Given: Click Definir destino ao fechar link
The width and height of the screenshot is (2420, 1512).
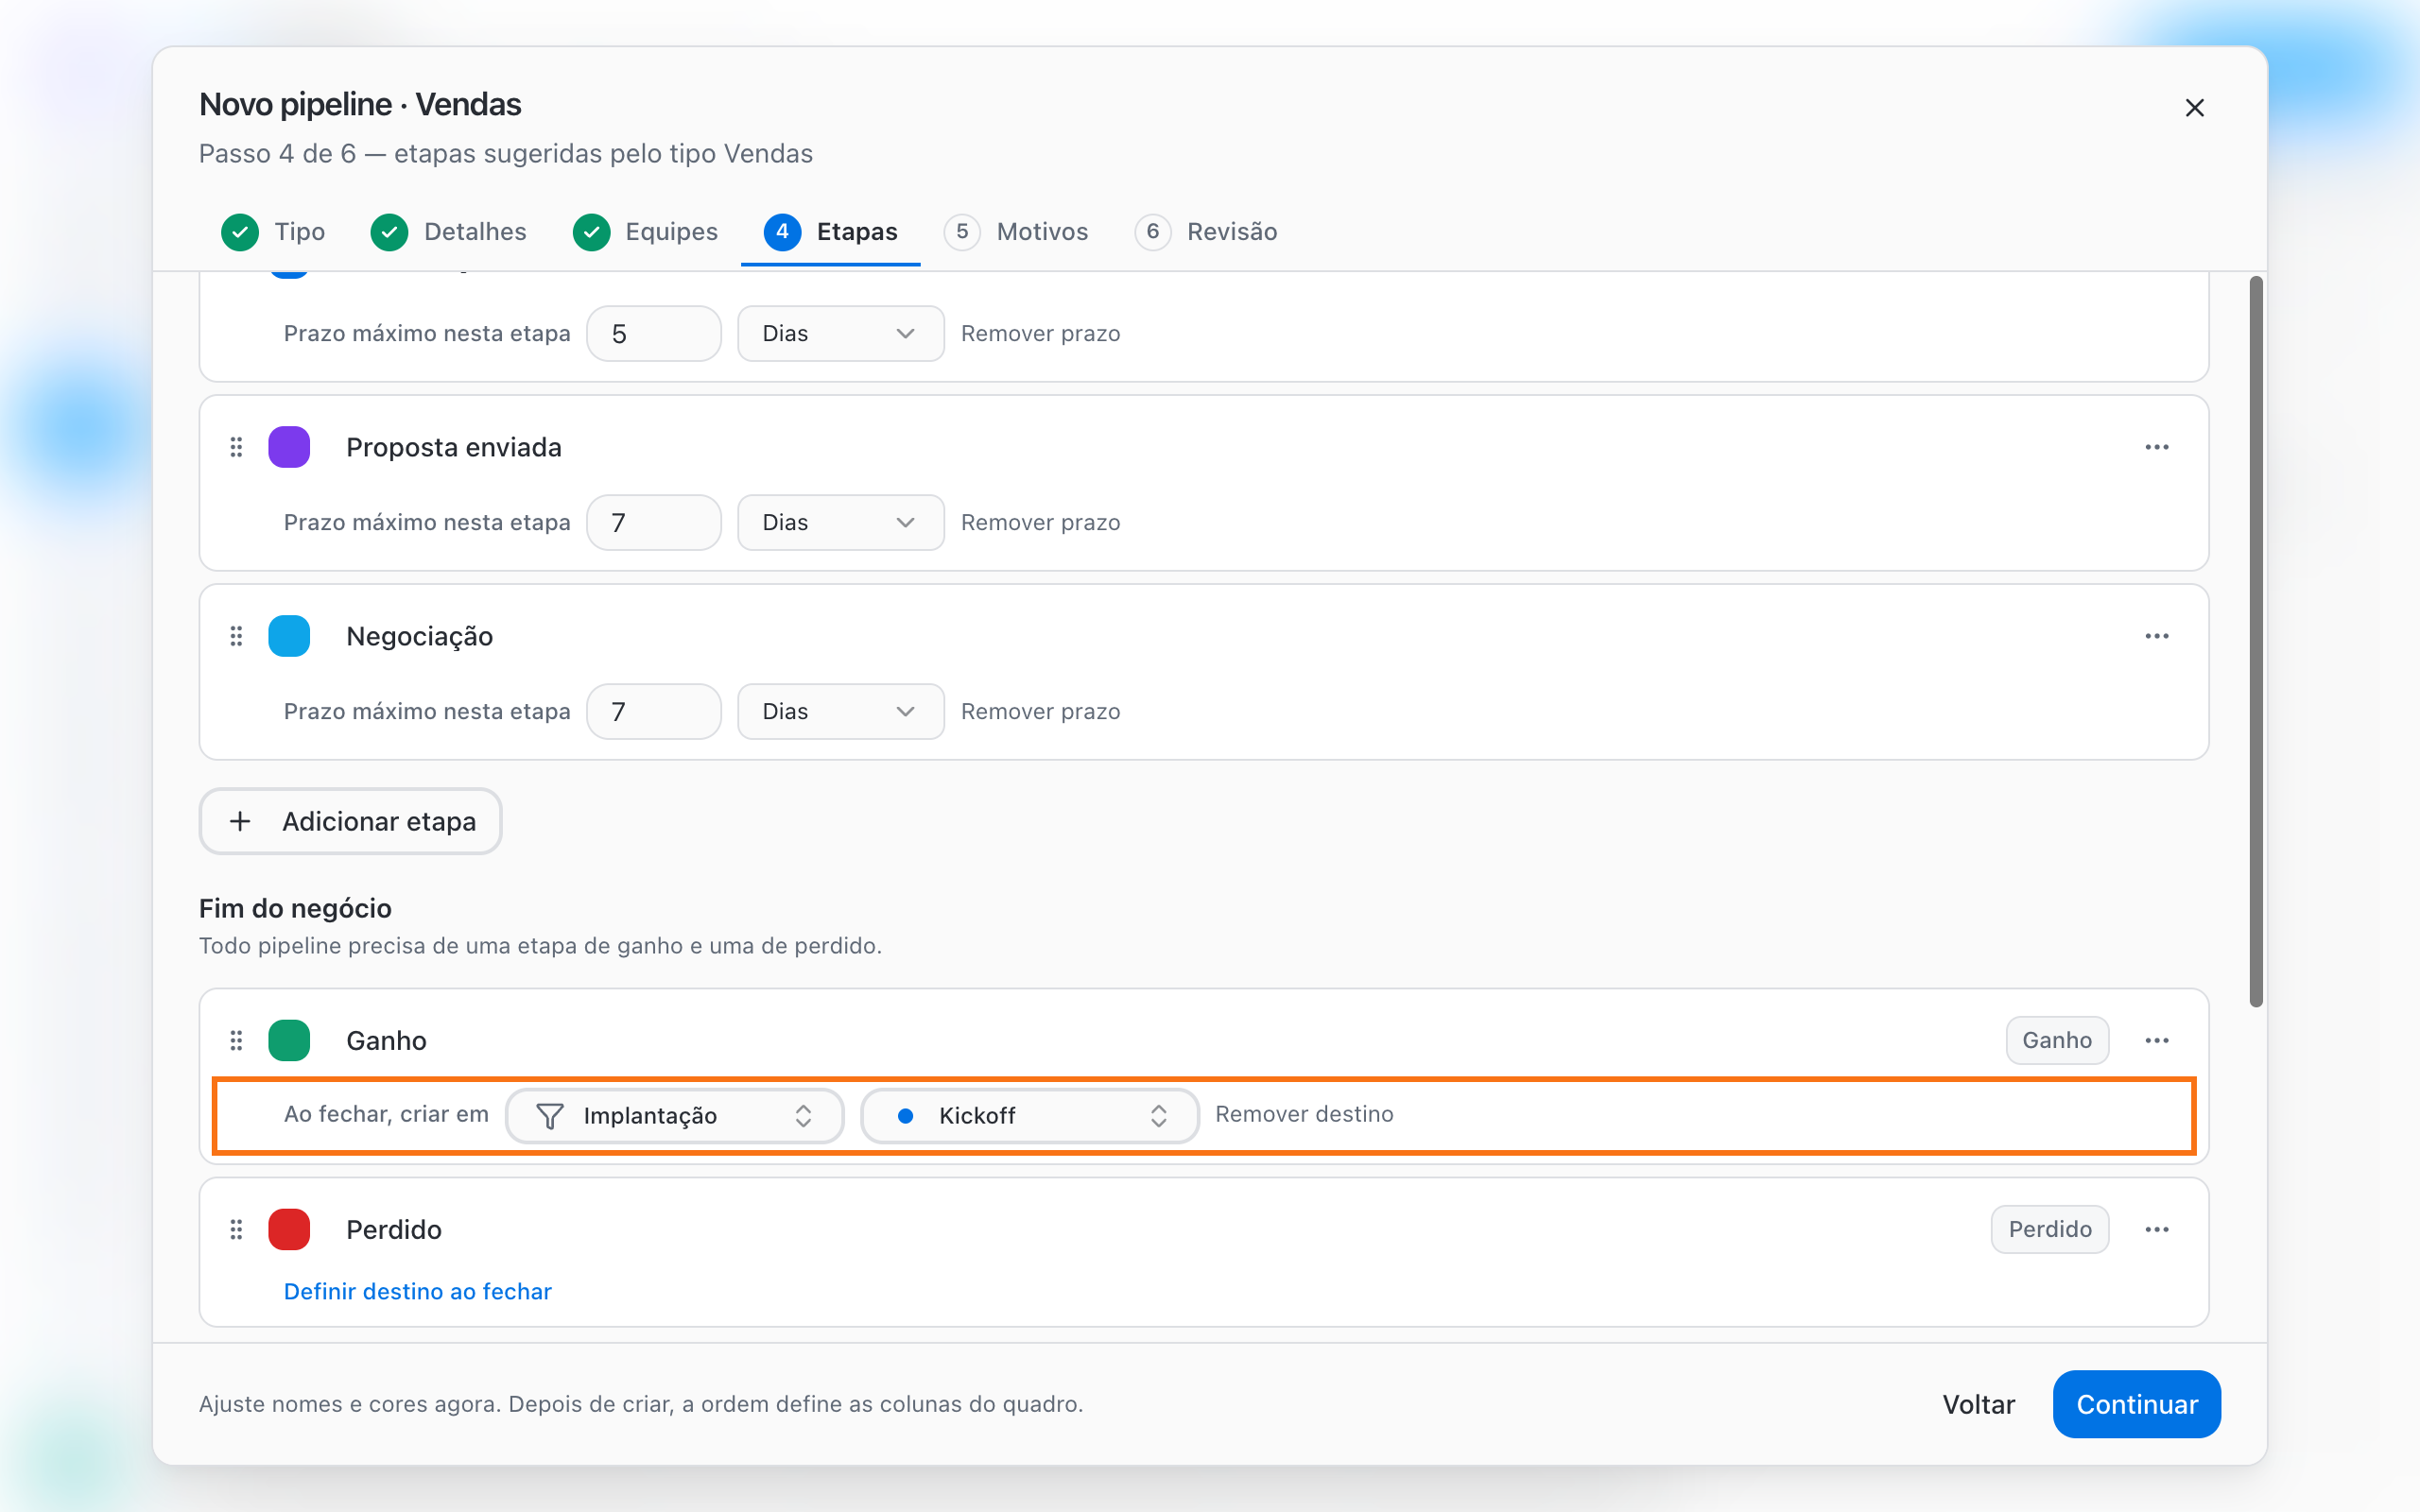Looking at the screenshot, I should 418,1291.
